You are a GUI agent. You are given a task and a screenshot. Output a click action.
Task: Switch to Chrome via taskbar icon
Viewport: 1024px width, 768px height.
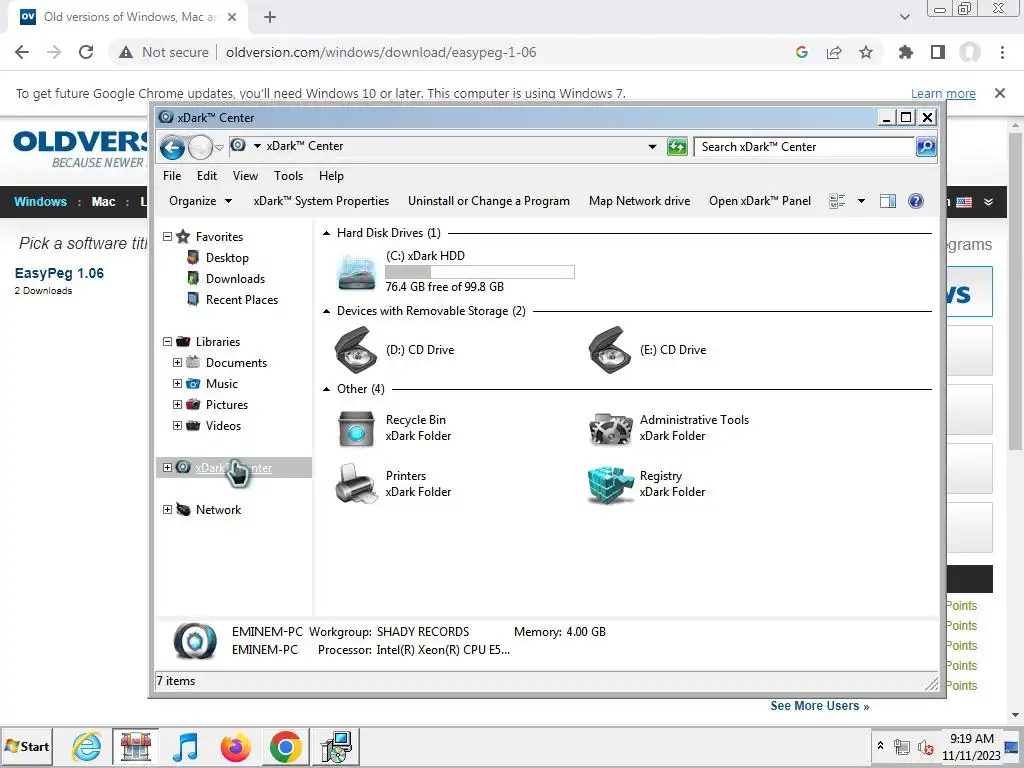click(x=285, y=746)
